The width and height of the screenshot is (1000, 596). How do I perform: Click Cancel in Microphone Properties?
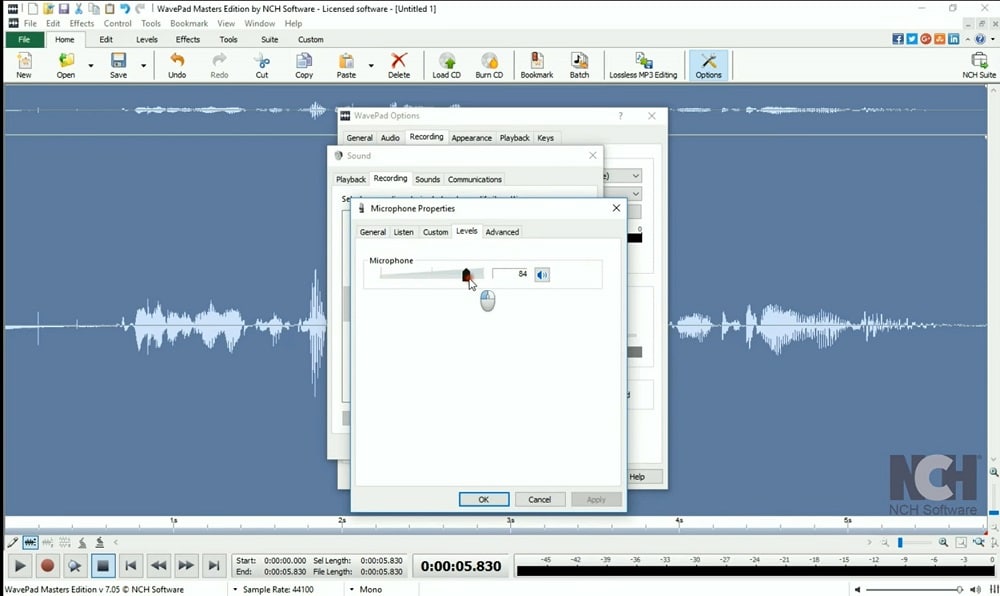(x=540, y=499)
